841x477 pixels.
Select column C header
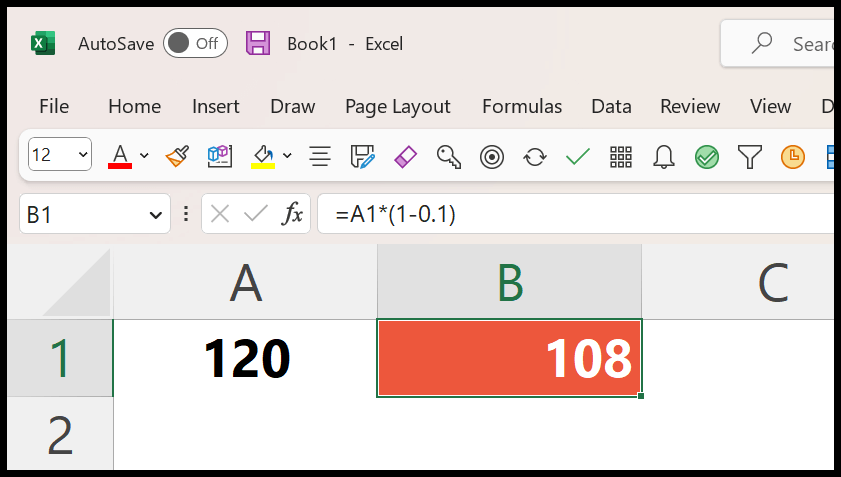738,282
